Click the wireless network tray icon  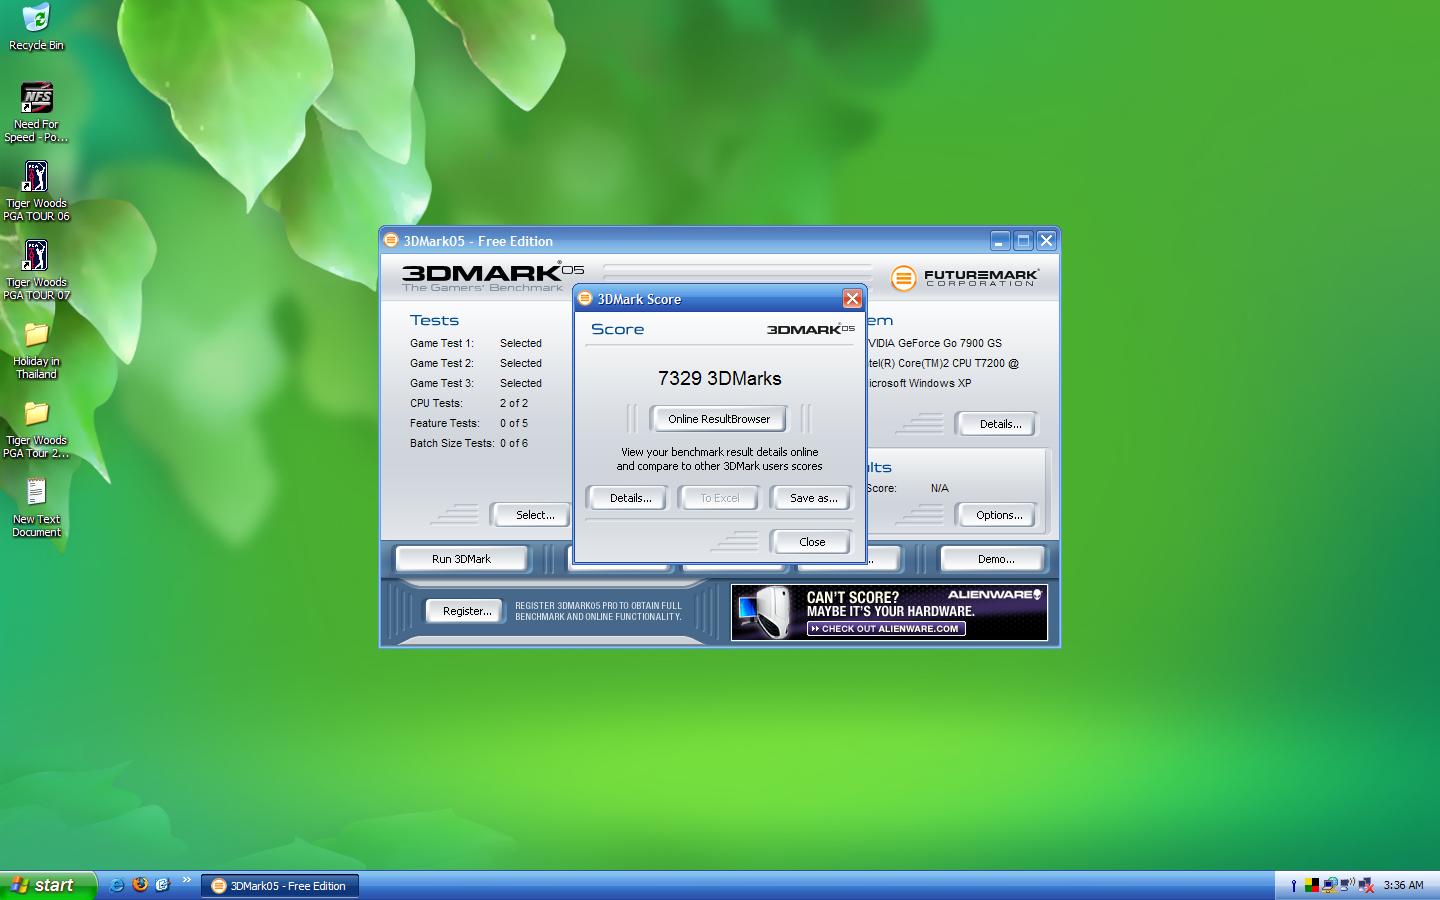click(x=1347, y=885)
